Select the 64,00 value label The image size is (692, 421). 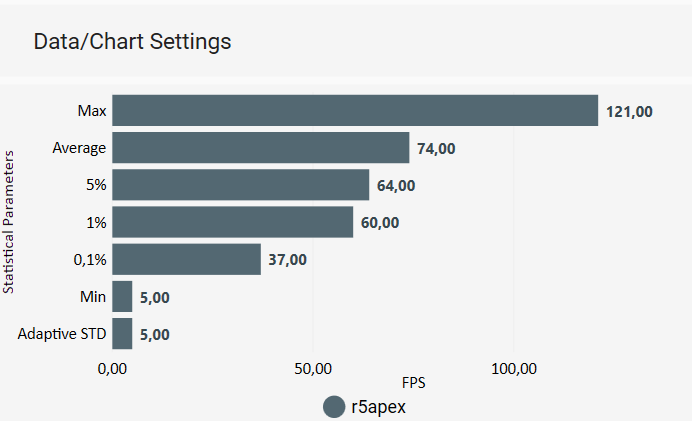[x=396, y=185]
